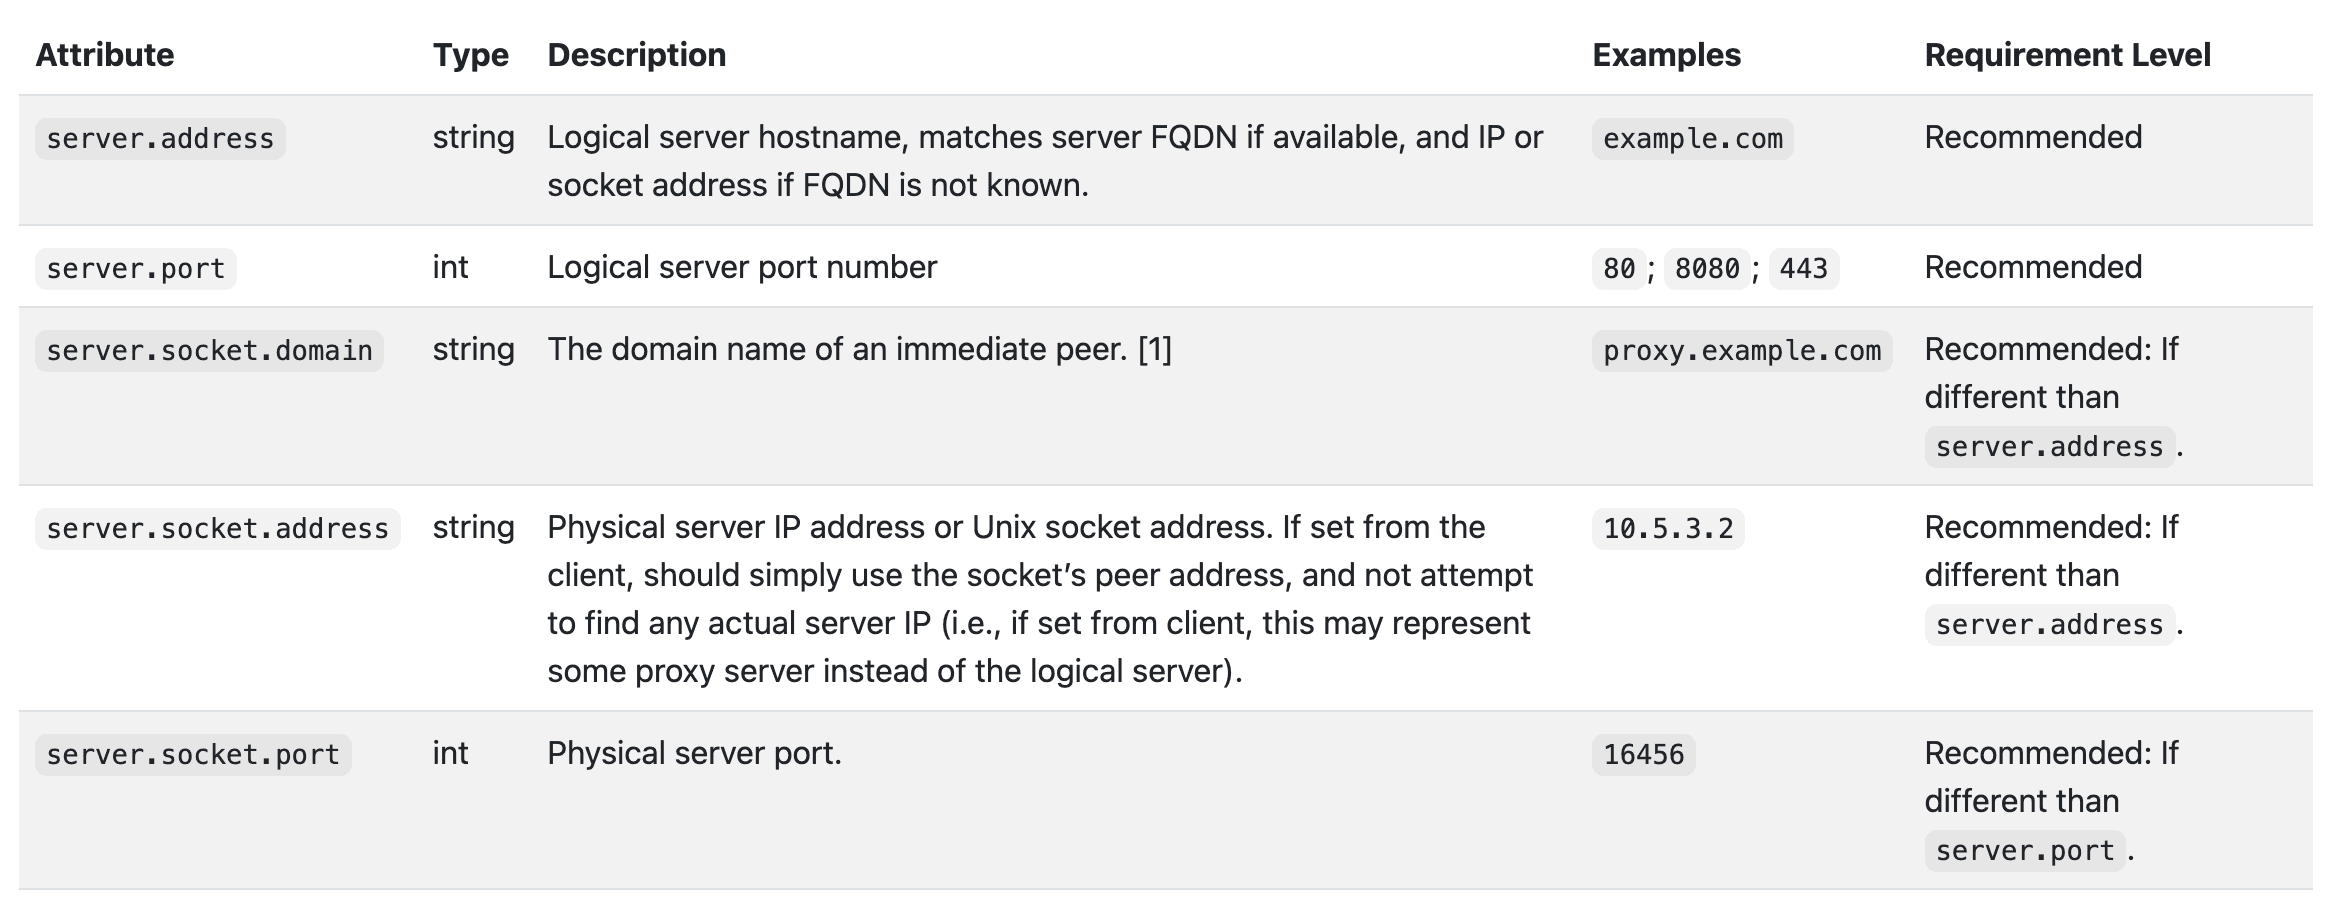Select the server.port attribute code label
The height and width of the screenshot is (910, 2328).
(x=136, y=268)
